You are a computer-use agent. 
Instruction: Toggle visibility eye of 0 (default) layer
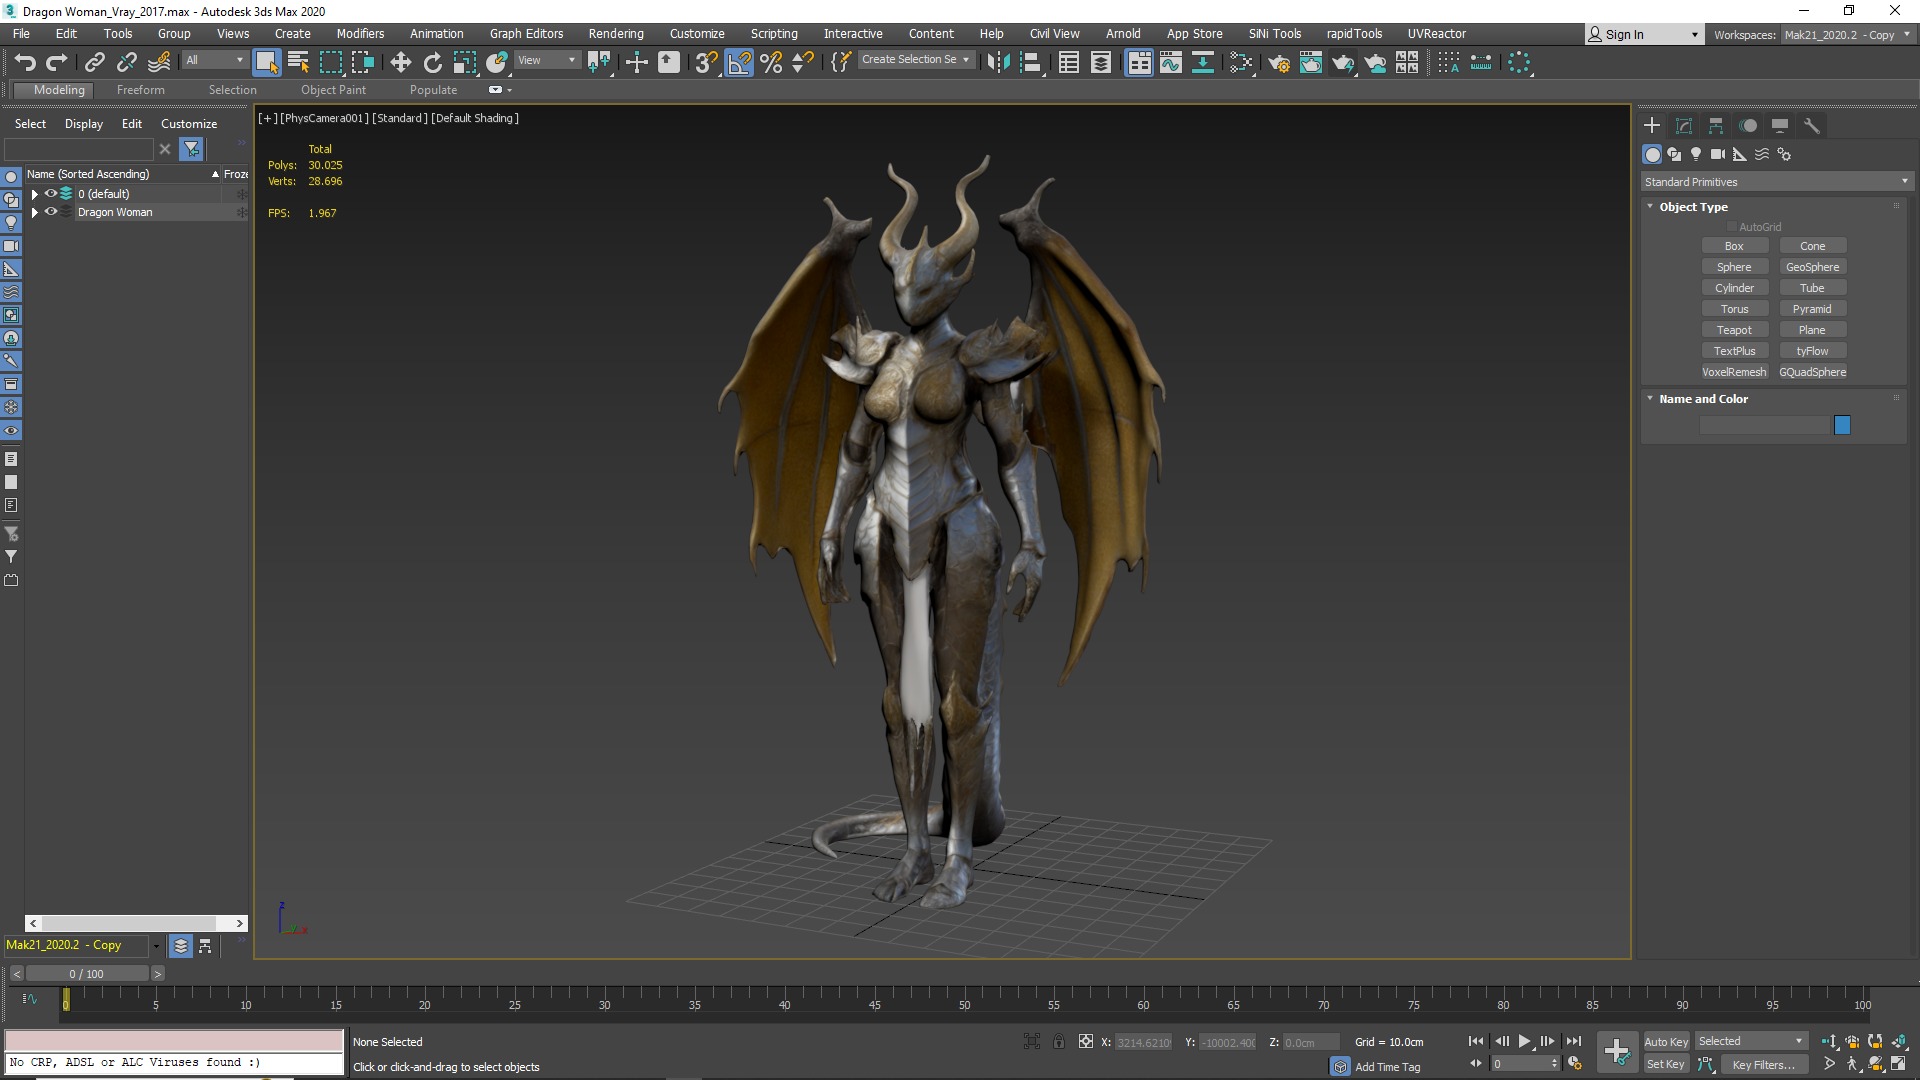(50, 194)
